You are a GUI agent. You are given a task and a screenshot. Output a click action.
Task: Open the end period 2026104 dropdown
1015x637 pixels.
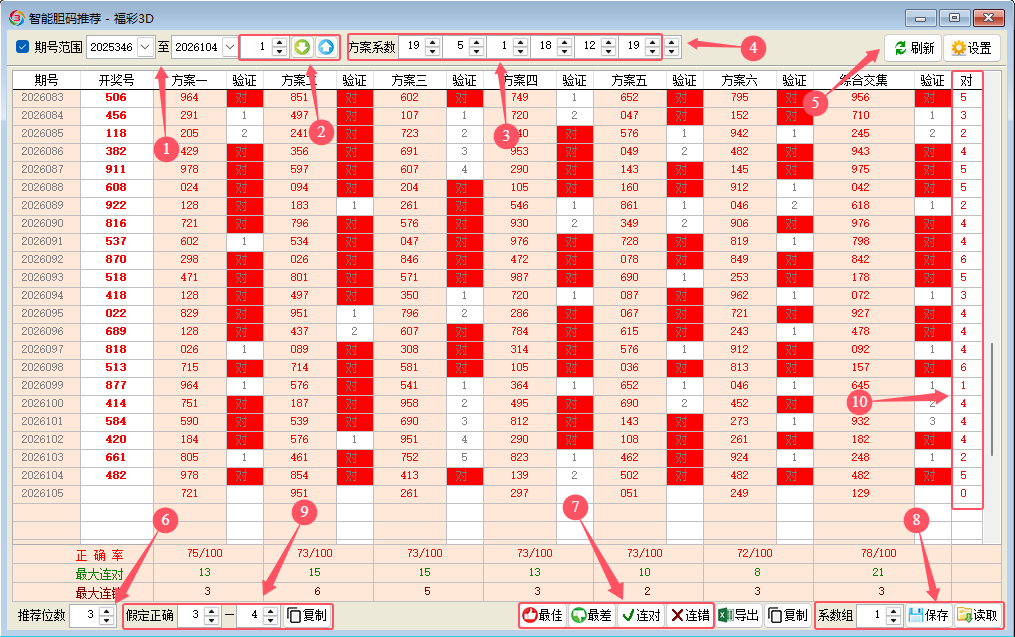pos(230,47)
